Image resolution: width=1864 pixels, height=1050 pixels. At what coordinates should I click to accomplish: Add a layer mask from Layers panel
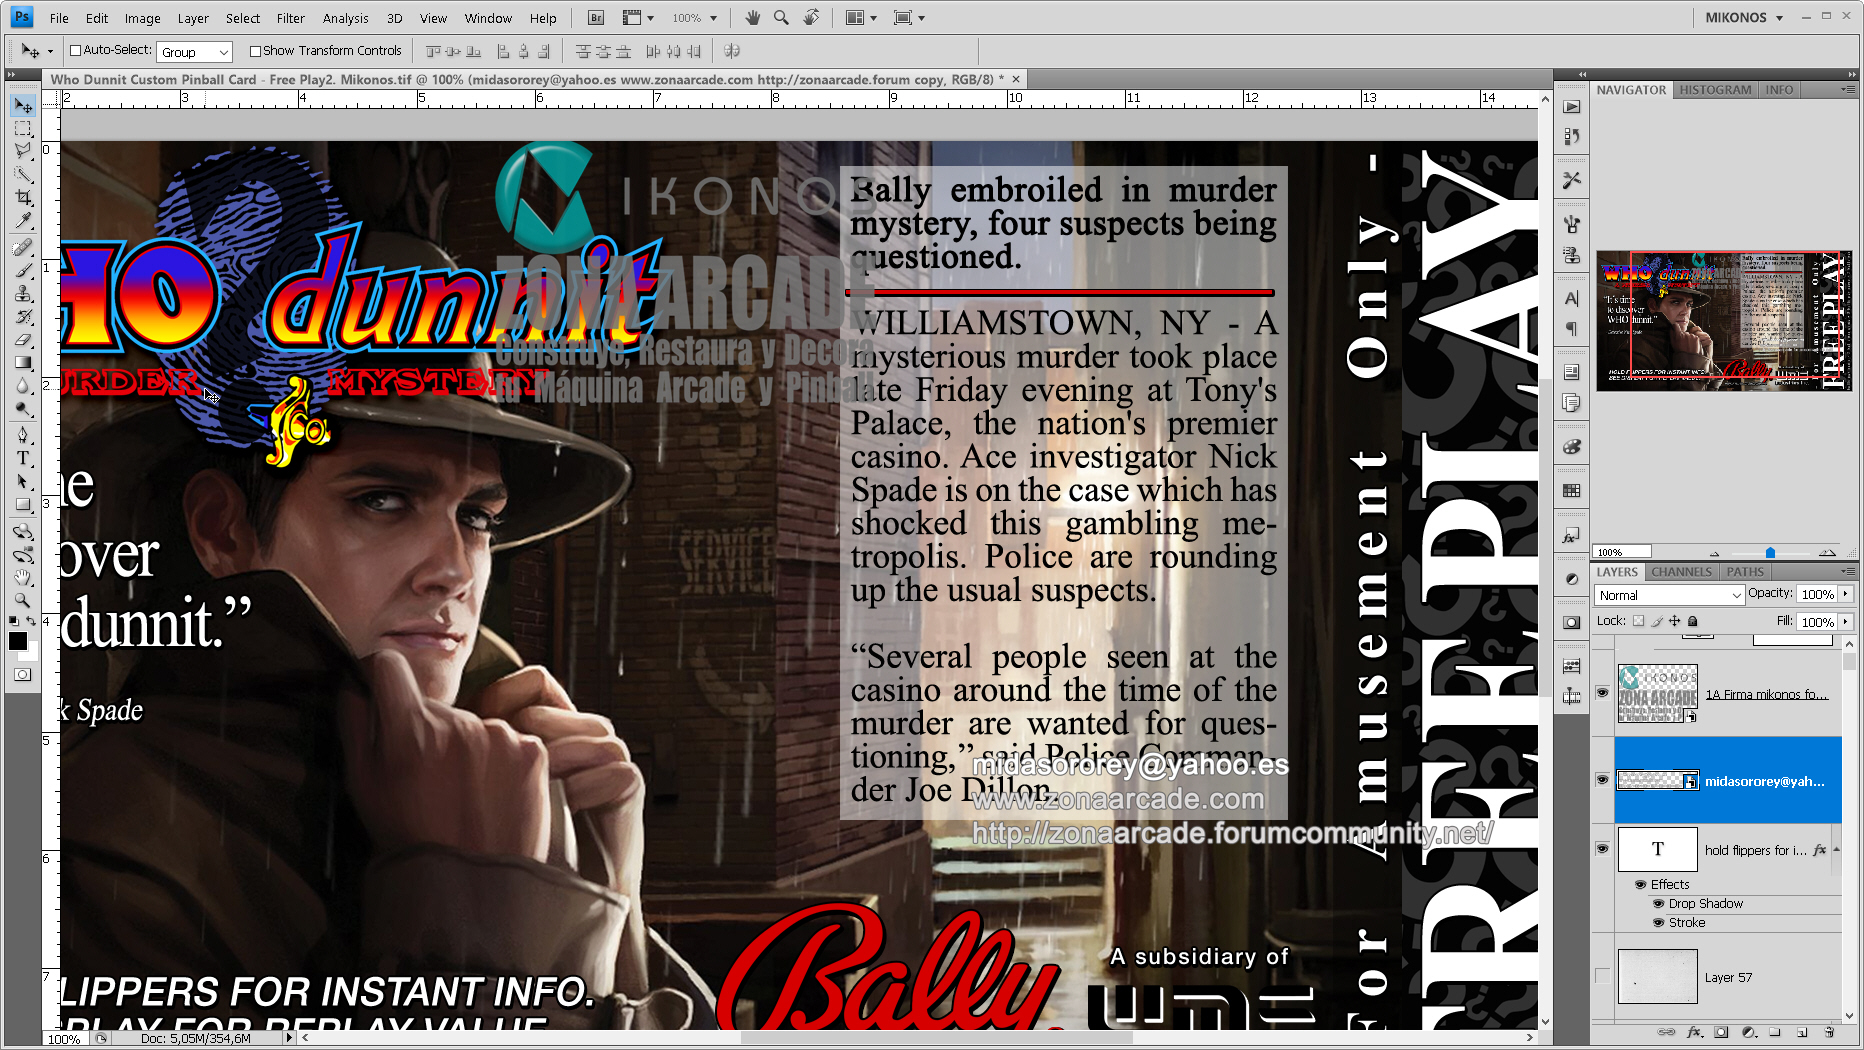click(x=1721, y=1032)
